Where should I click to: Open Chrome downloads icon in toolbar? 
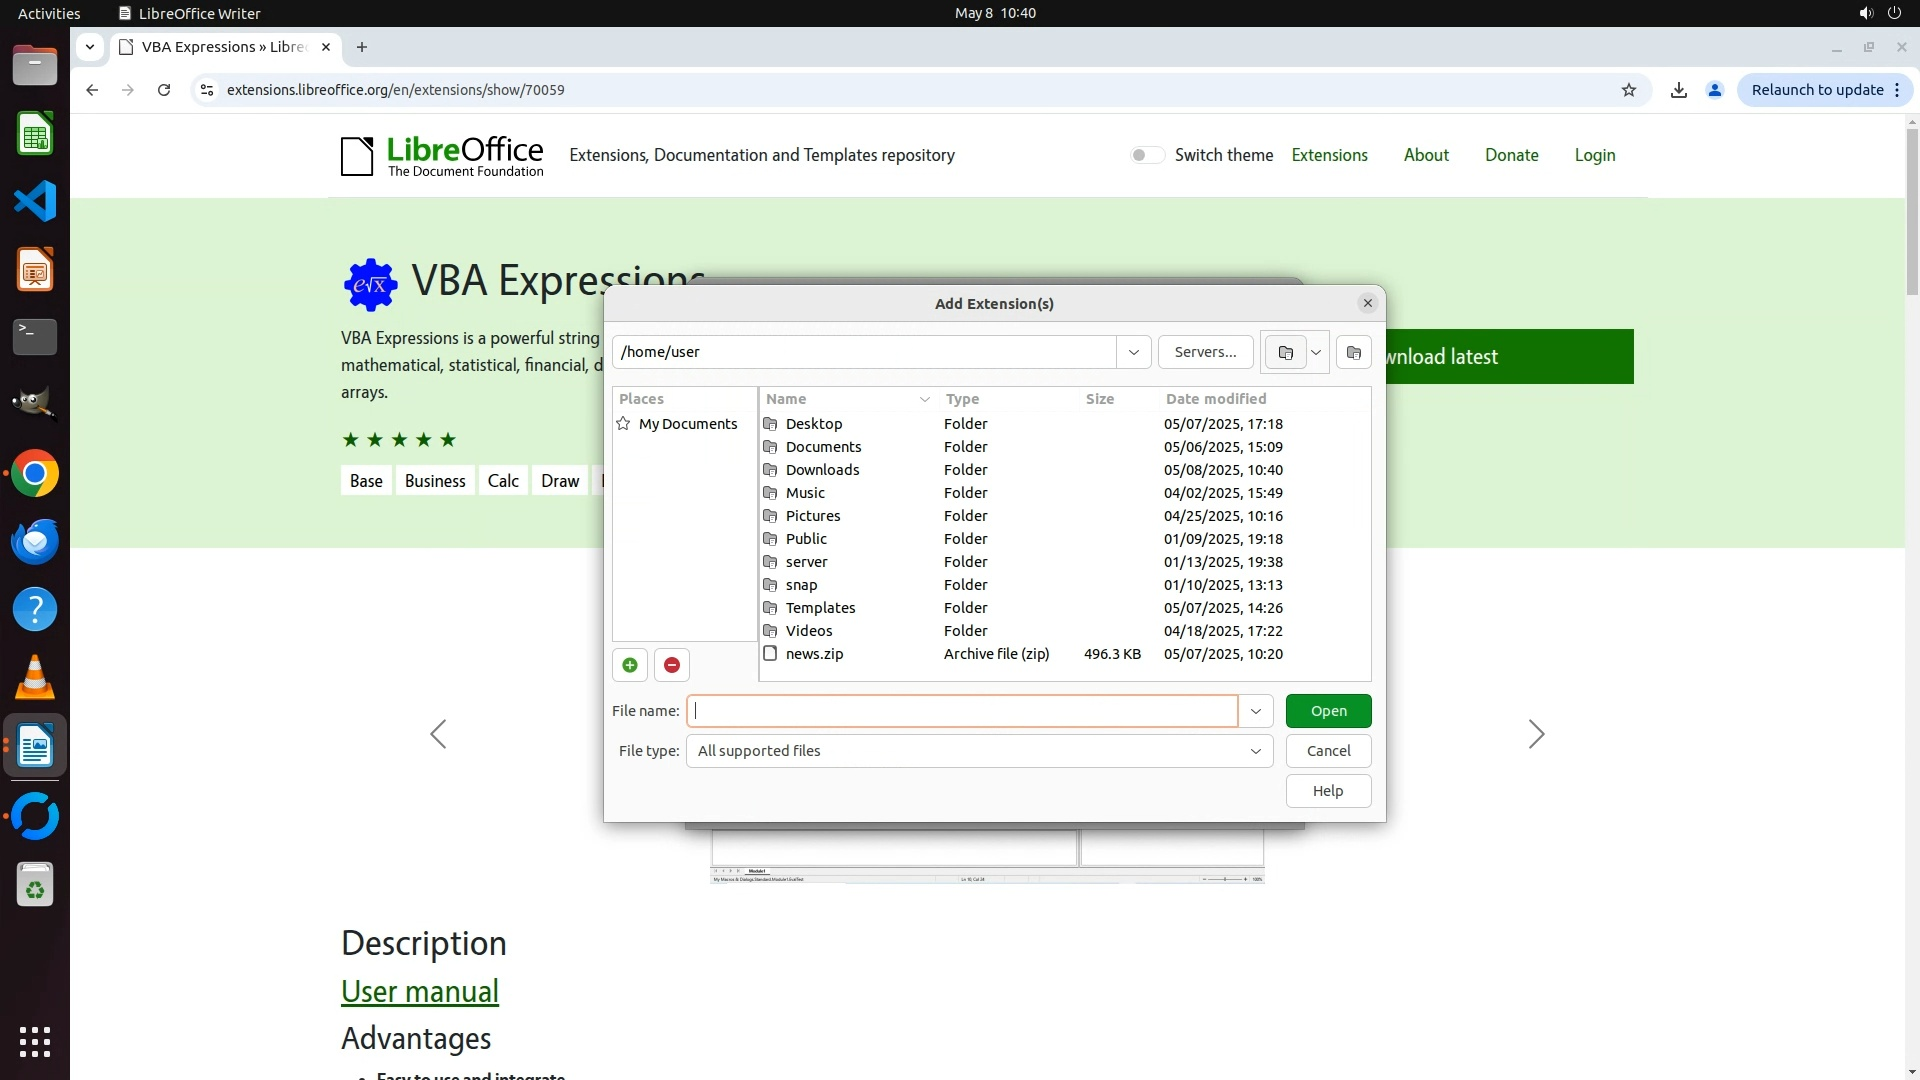coord(1679,90)
